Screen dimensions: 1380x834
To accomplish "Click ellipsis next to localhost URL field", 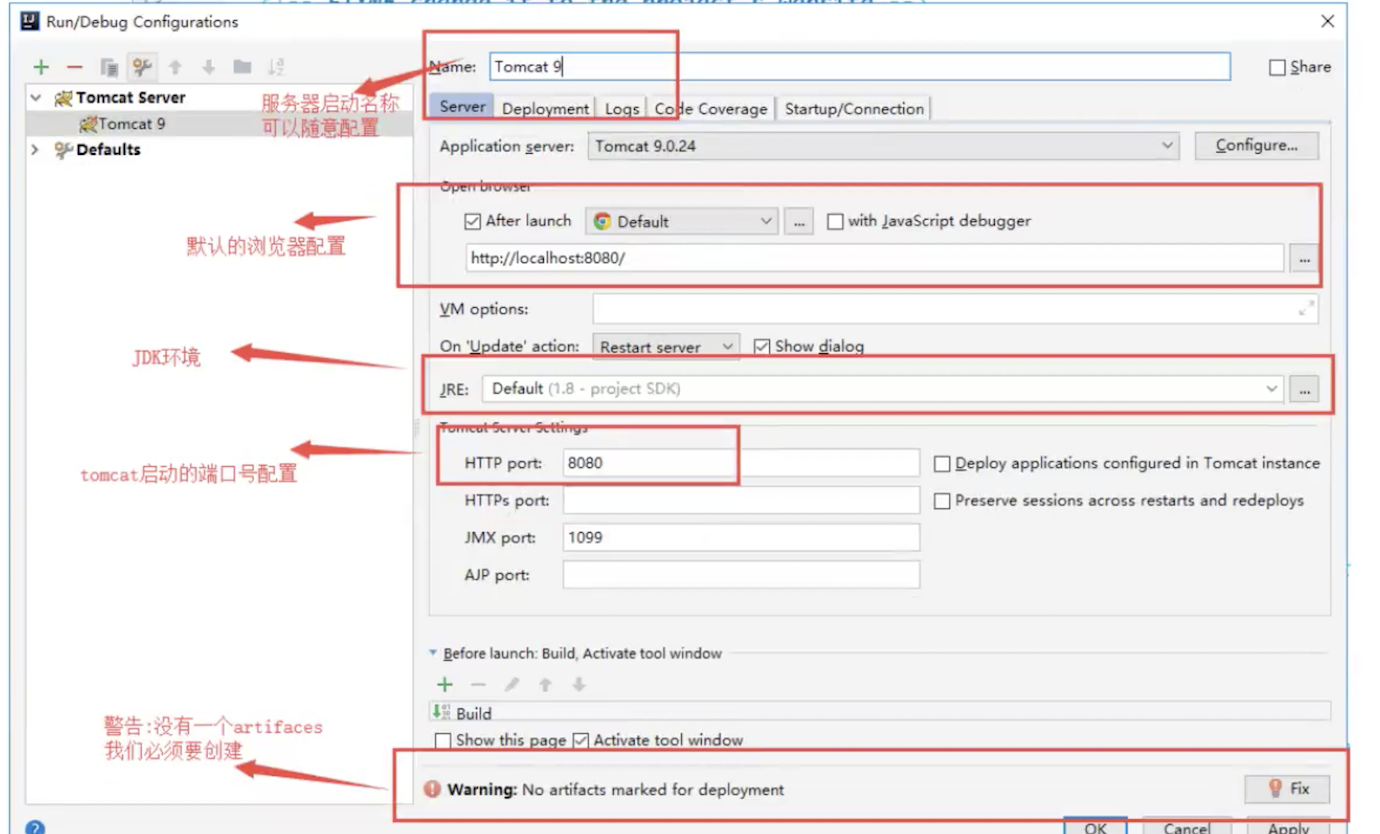I will coord(1303,259).
